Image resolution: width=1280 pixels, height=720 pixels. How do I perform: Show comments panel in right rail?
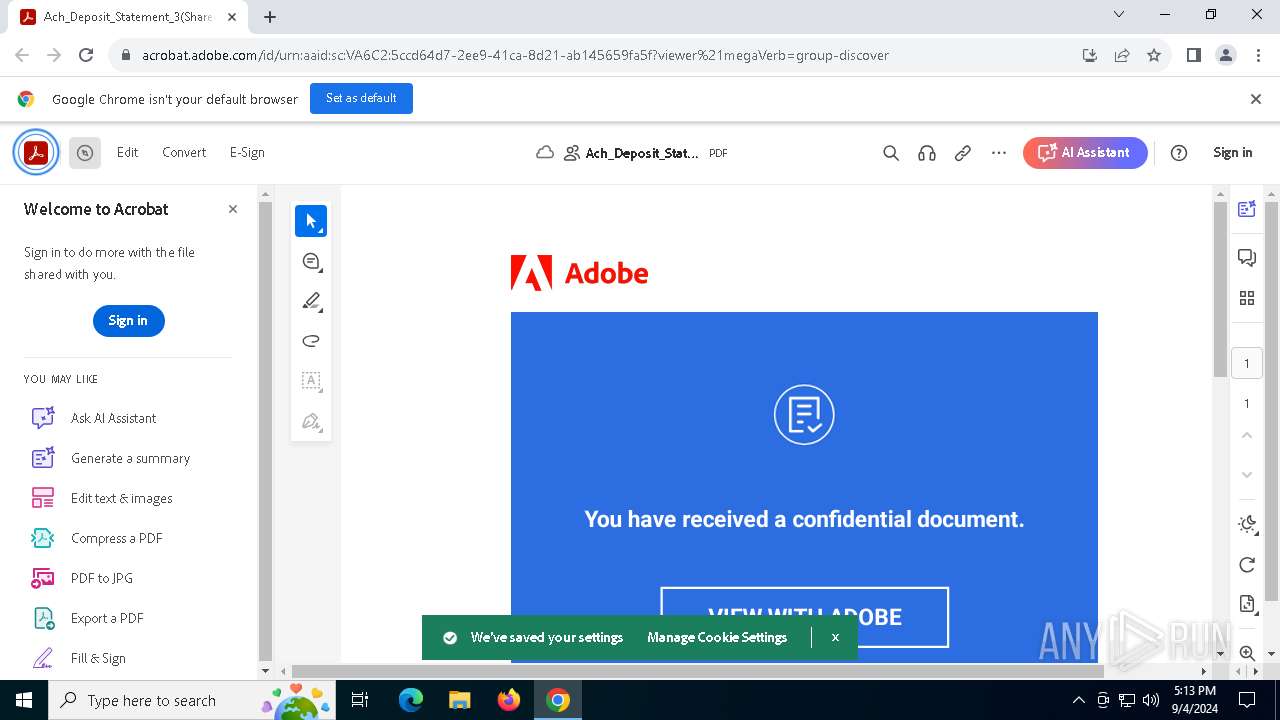(1247, 258)
